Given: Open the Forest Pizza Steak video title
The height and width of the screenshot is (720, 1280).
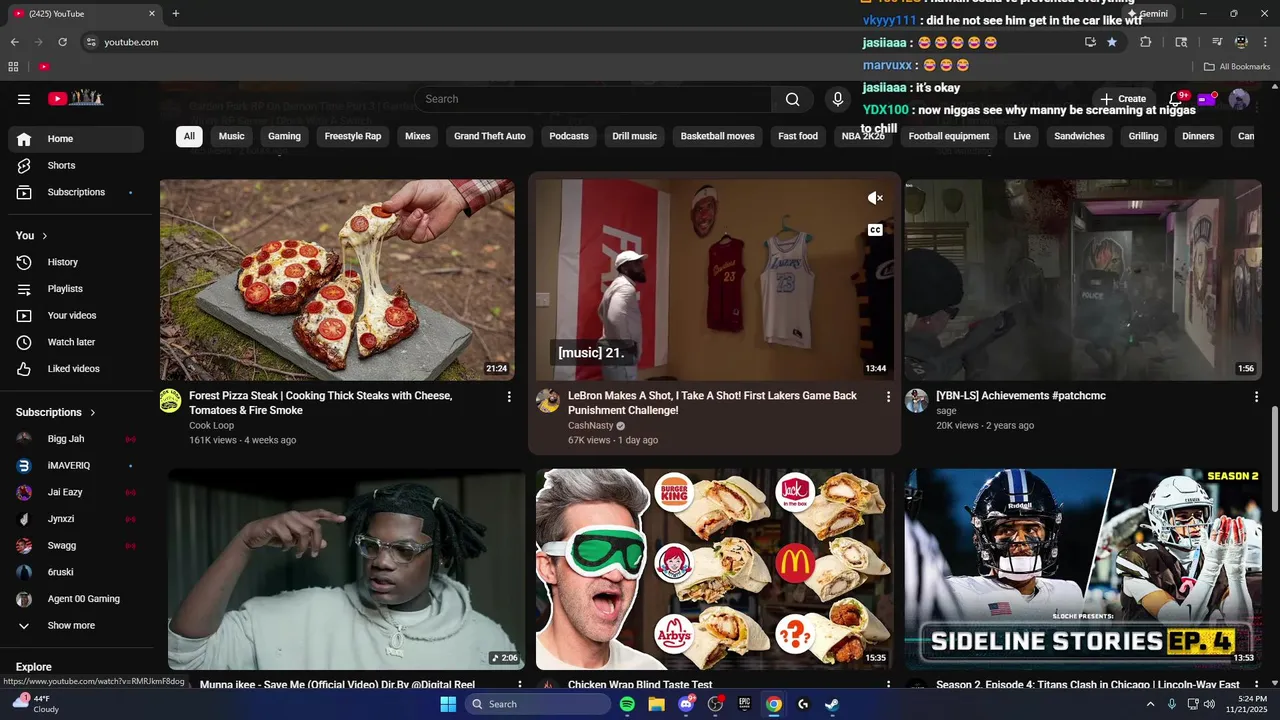Looking at the screenshot, I should point(320,403).
